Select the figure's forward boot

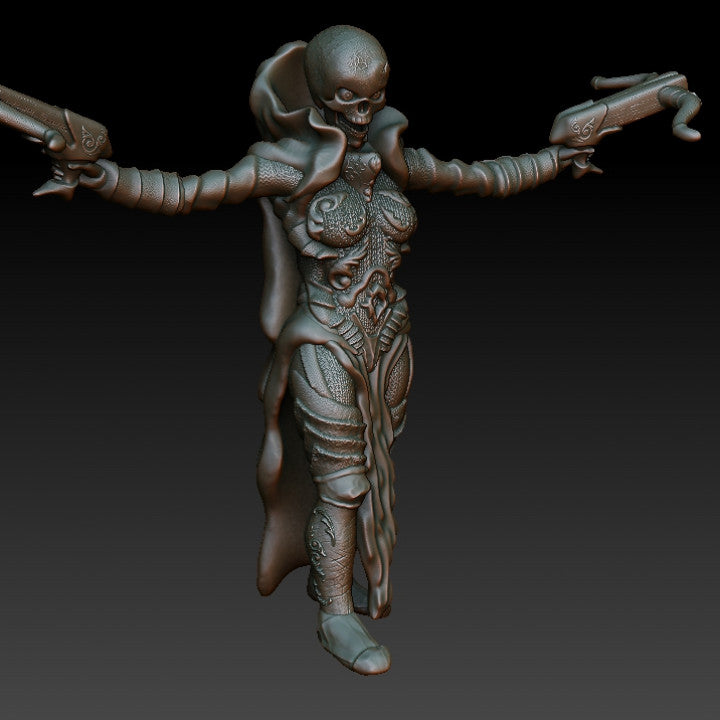point(355,640)
